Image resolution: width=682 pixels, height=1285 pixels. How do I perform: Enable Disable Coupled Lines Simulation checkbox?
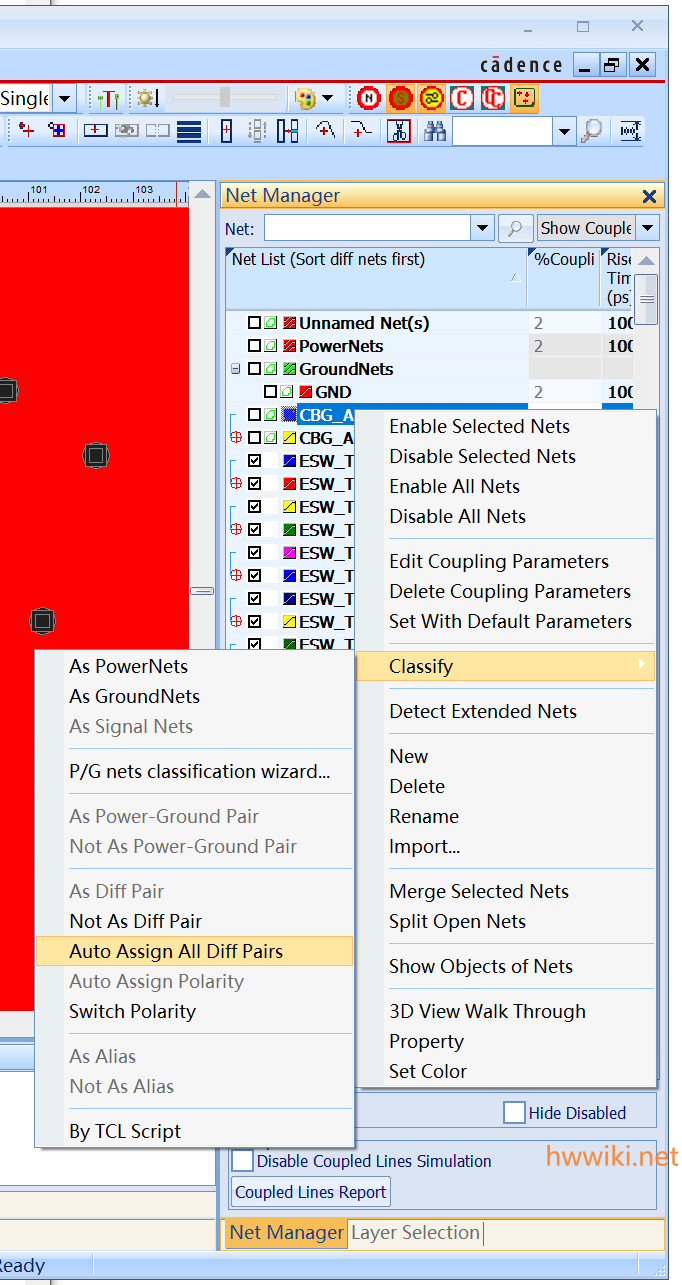point(243,1161)
